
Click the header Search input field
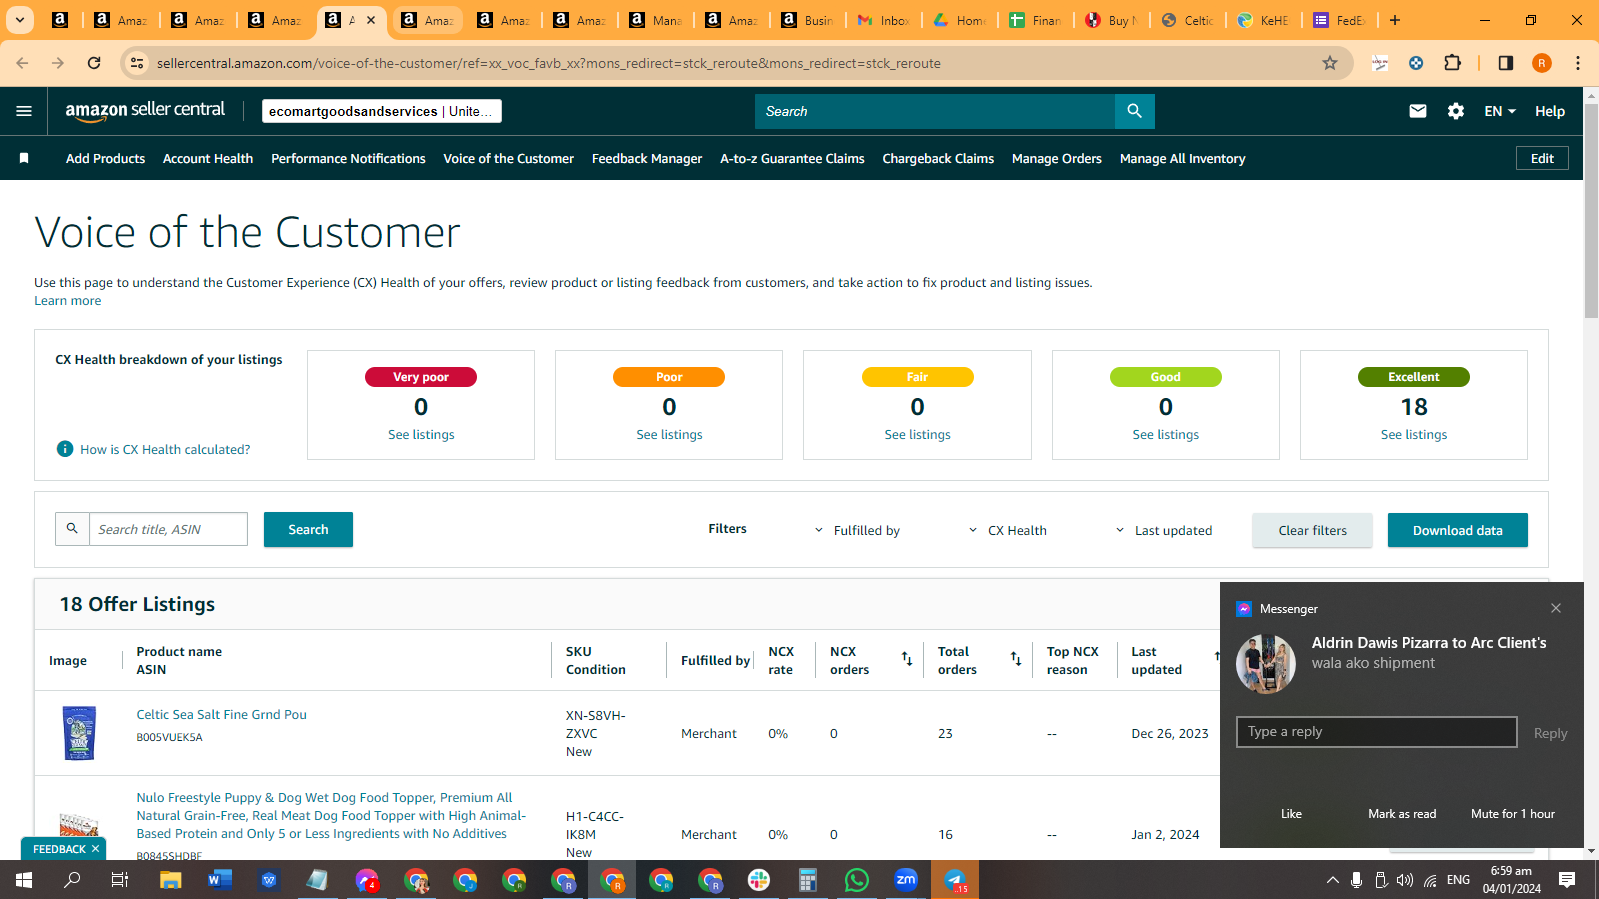[935, 111]
